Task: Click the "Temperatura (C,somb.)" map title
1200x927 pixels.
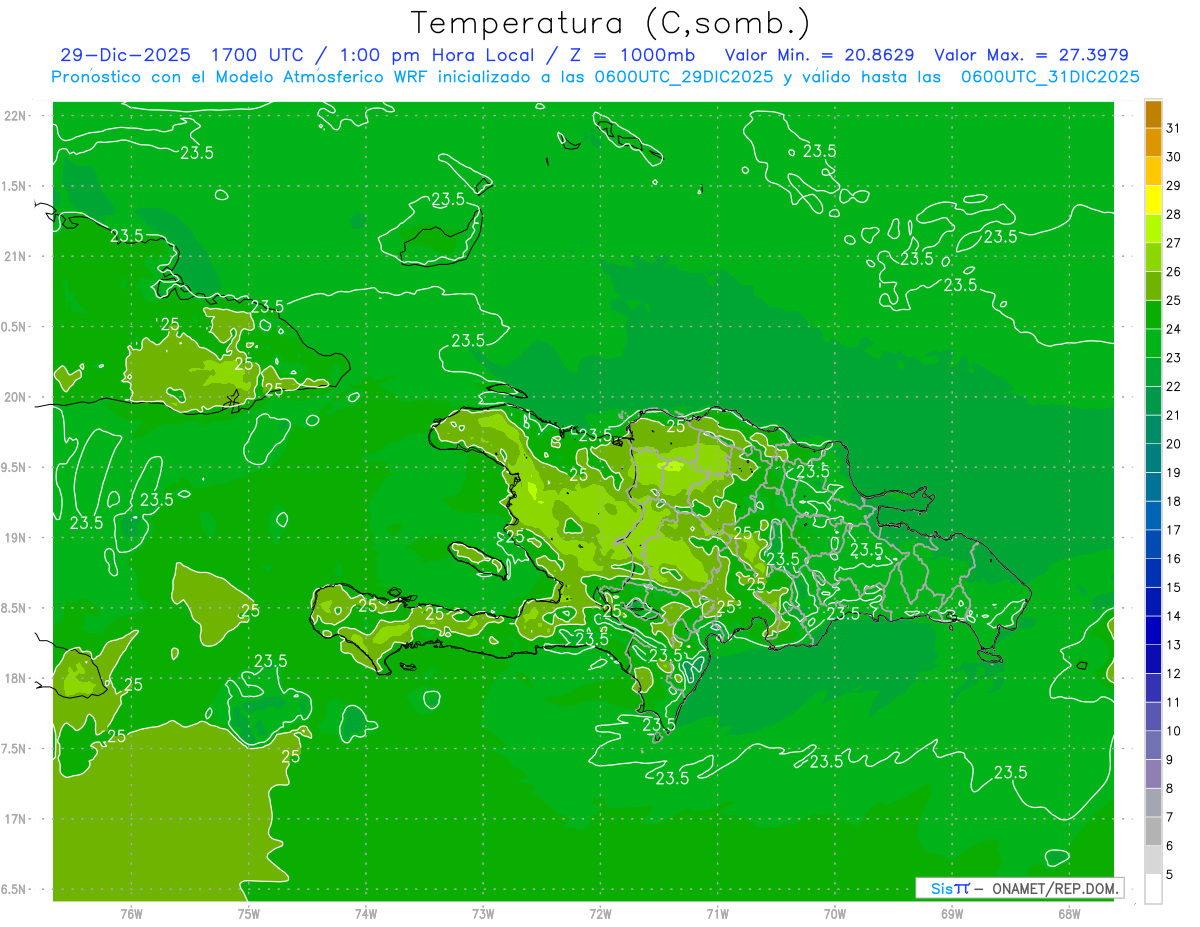Action: tap(611, 22)
